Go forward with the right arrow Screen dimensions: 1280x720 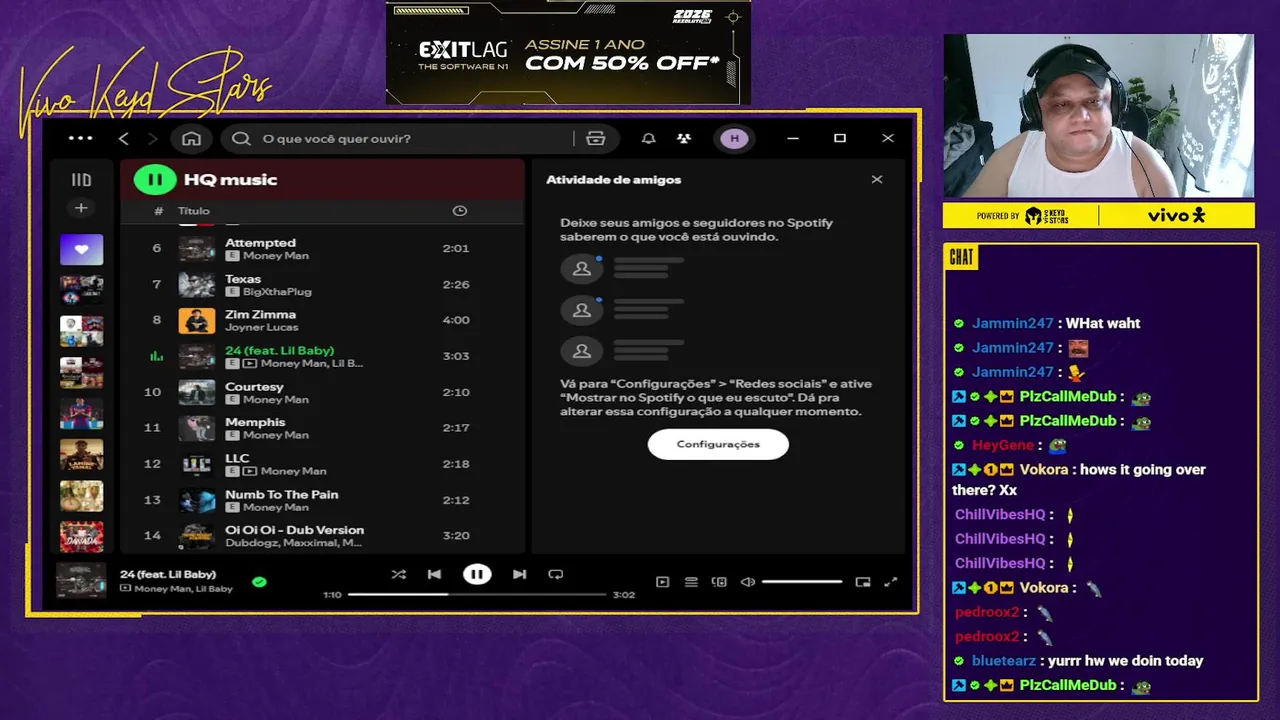point(153,139)
